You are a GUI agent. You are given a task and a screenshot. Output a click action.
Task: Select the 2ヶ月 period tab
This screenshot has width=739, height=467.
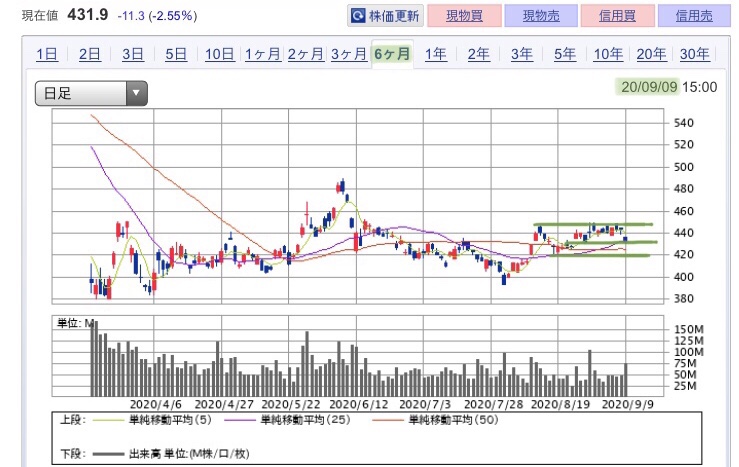click(306, 54)
